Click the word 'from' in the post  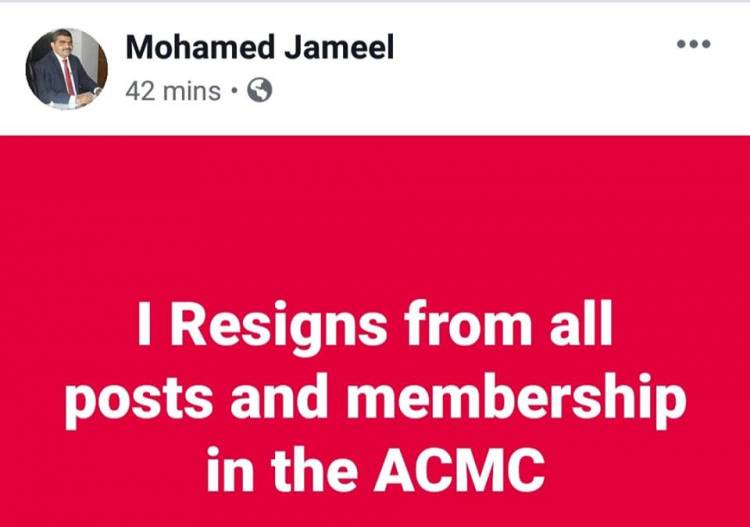pyautogui.click(x=468, y=323)
